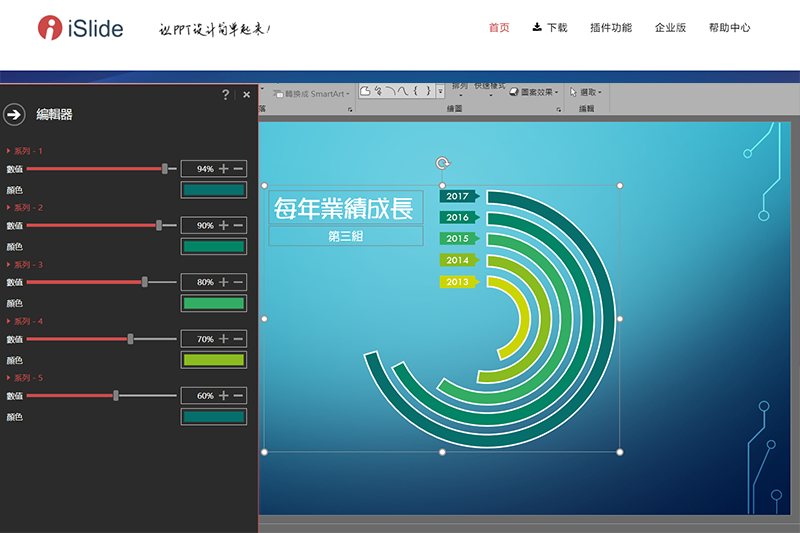Click the 選取 cursor icon
Viewport: 800px width, 533px height.
[573, 92]
